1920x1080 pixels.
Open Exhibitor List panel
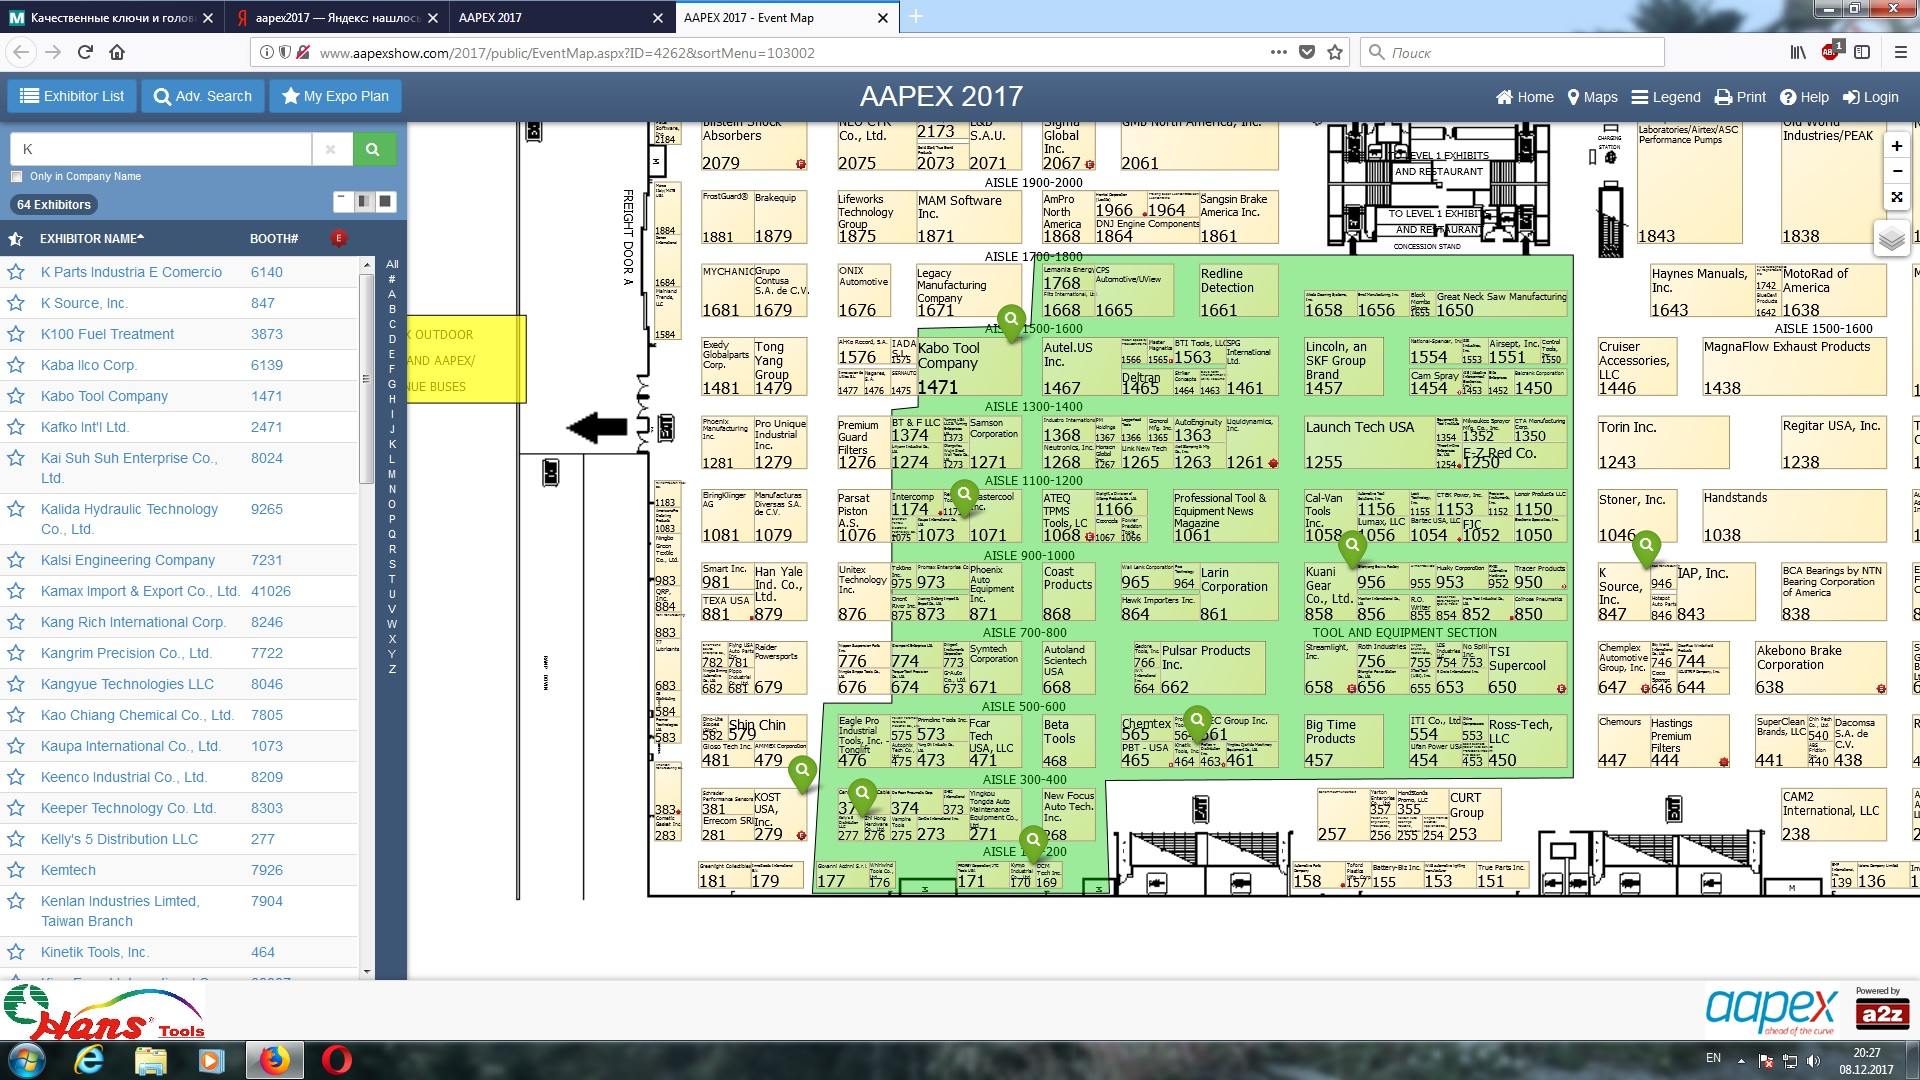click(72, 96)
